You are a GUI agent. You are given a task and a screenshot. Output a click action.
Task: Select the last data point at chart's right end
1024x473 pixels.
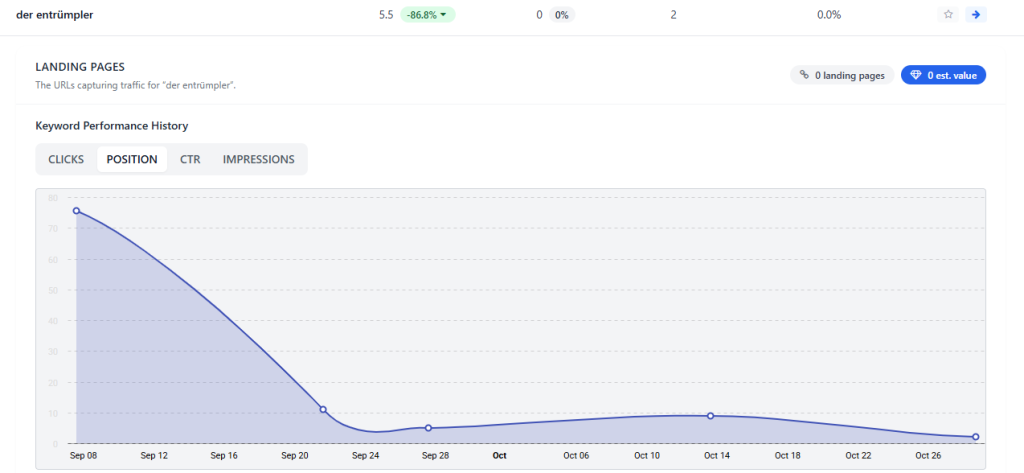(x=975, y=437)
